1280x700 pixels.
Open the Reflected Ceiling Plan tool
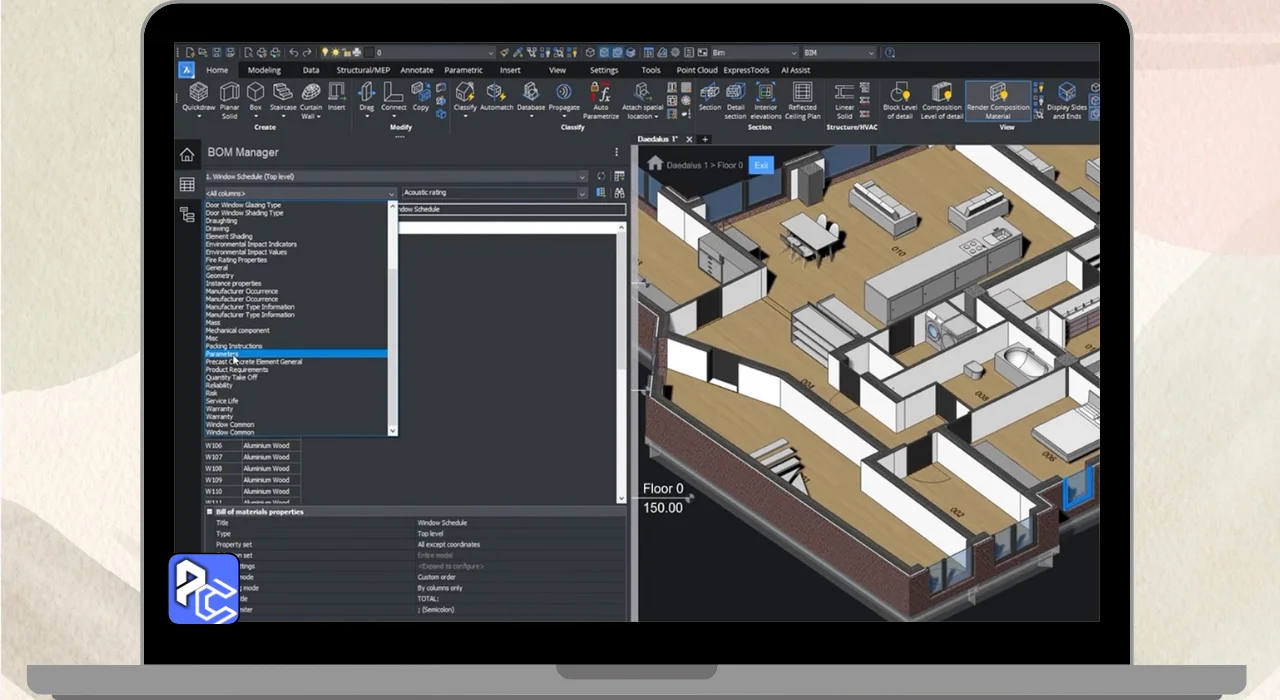pos(802,93)
